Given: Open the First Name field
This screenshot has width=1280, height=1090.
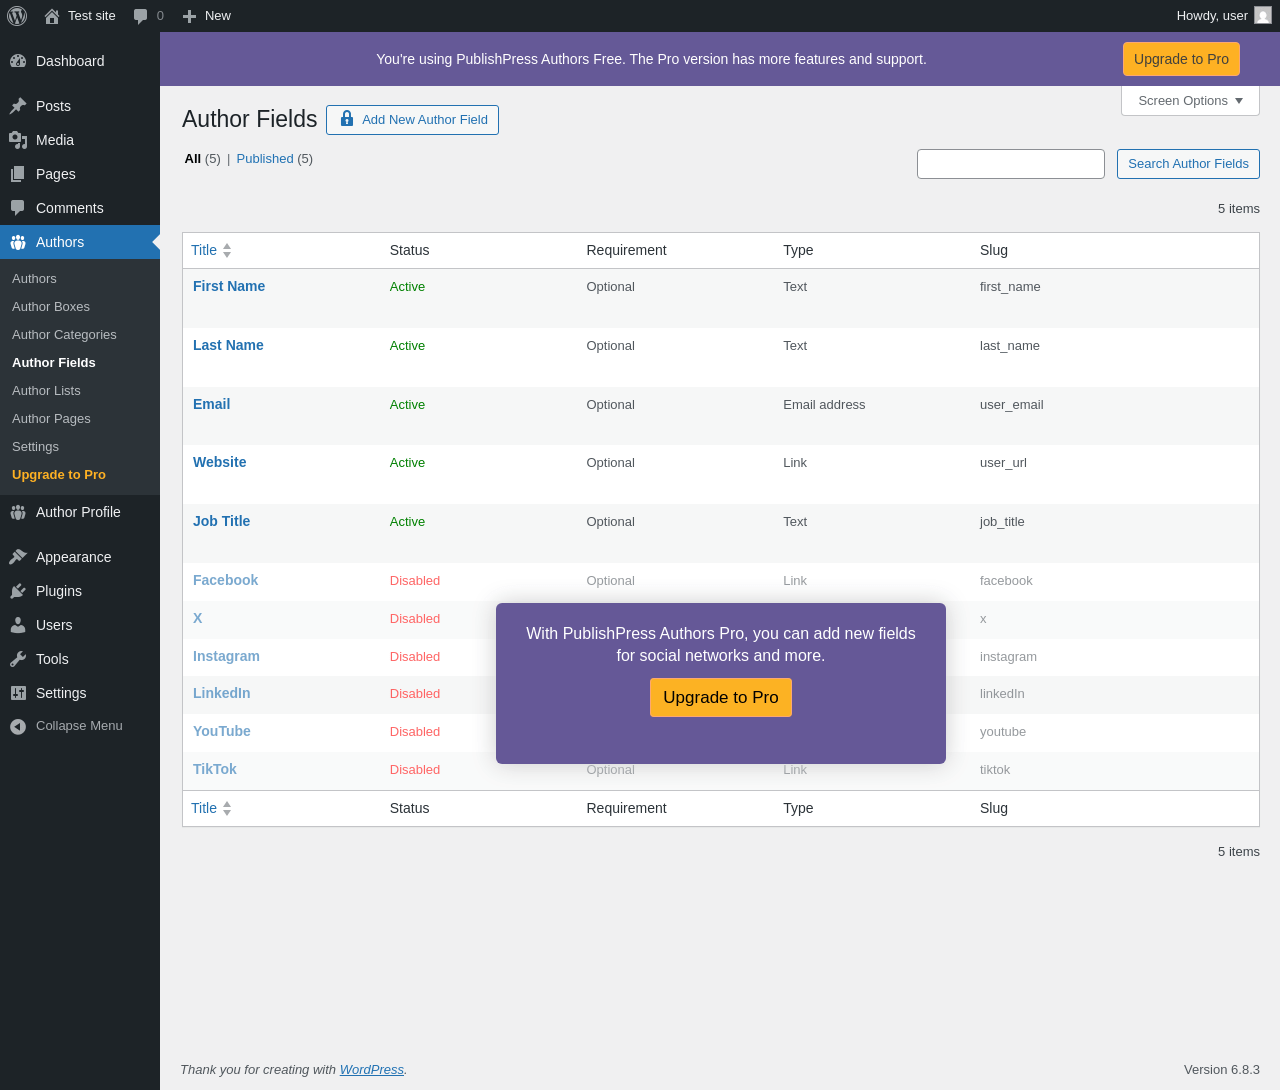Looking at the screenshot, I should coord(229,286).
